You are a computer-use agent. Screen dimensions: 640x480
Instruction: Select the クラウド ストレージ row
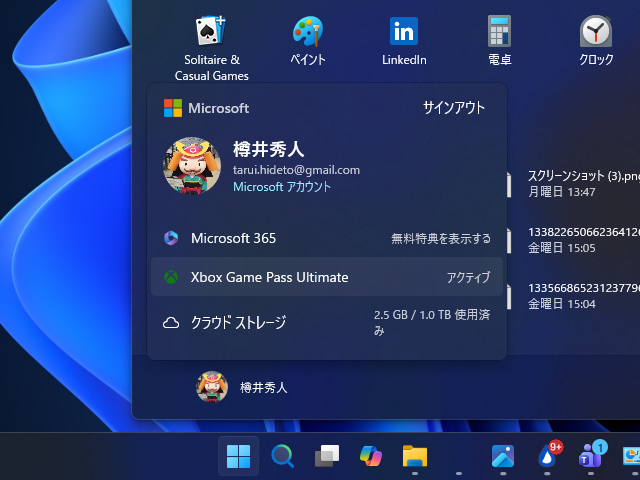327,322
